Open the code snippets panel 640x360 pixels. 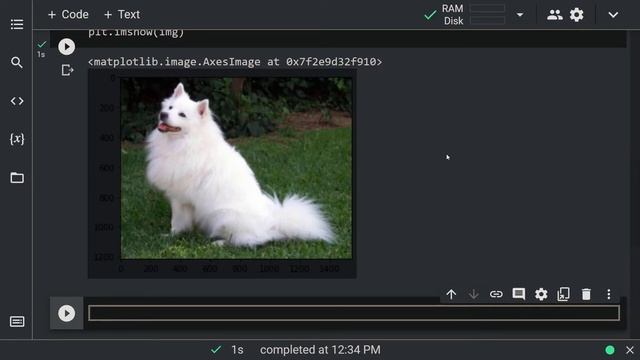(x=17, y=101)
